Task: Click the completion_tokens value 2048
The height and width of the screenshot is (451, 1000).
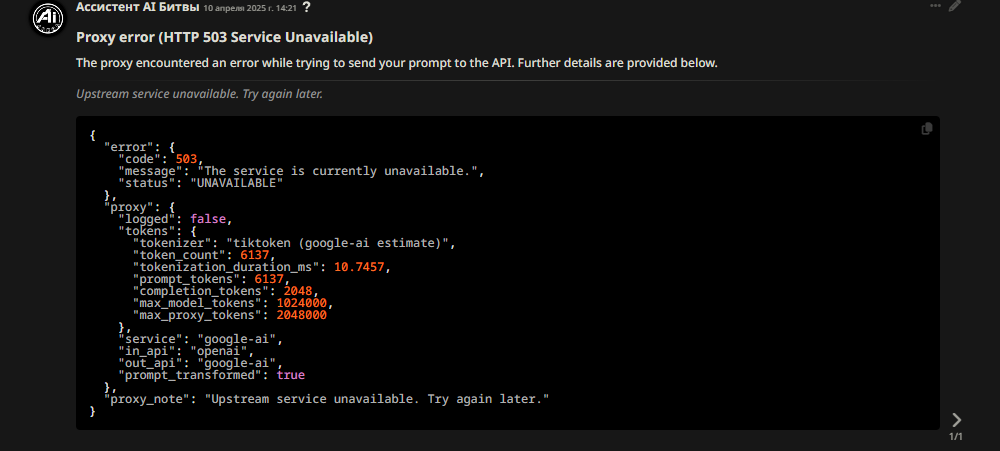Action: tap(298, 292)
